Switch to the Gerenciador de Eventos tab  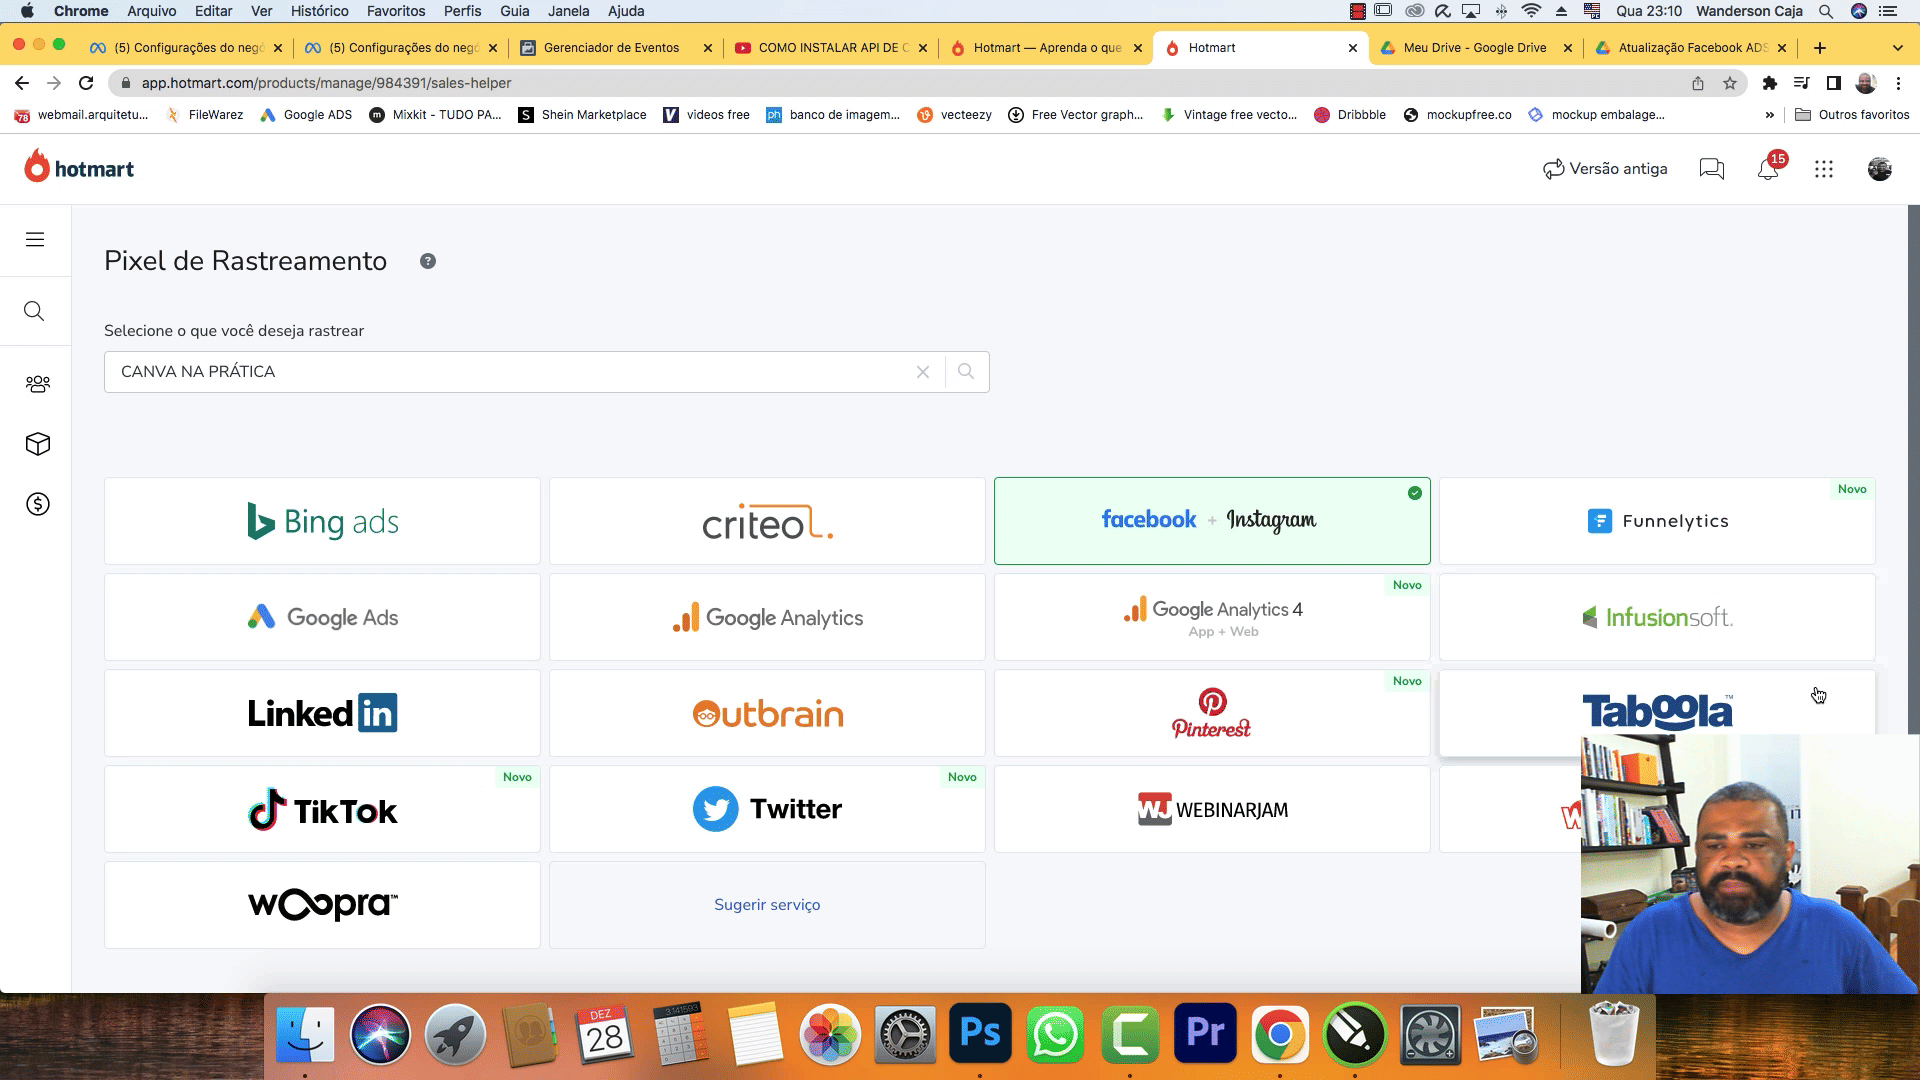pyautogui.click(x=611, y=48)
